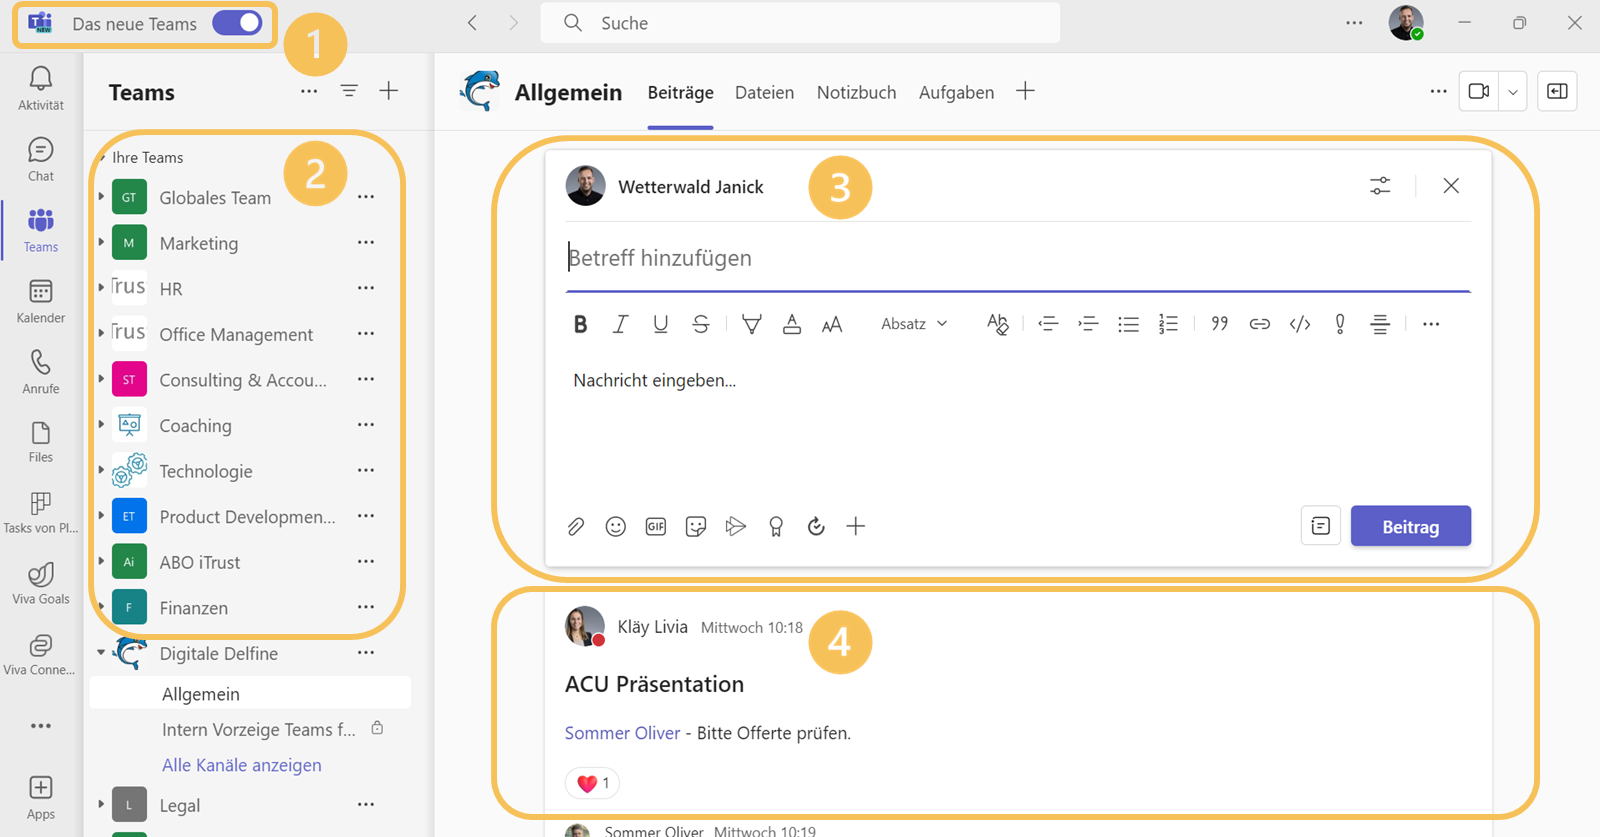This screenshot has width=1600, height=837.
Task: Open the profile avatar menu
Action: [1406, 22]
